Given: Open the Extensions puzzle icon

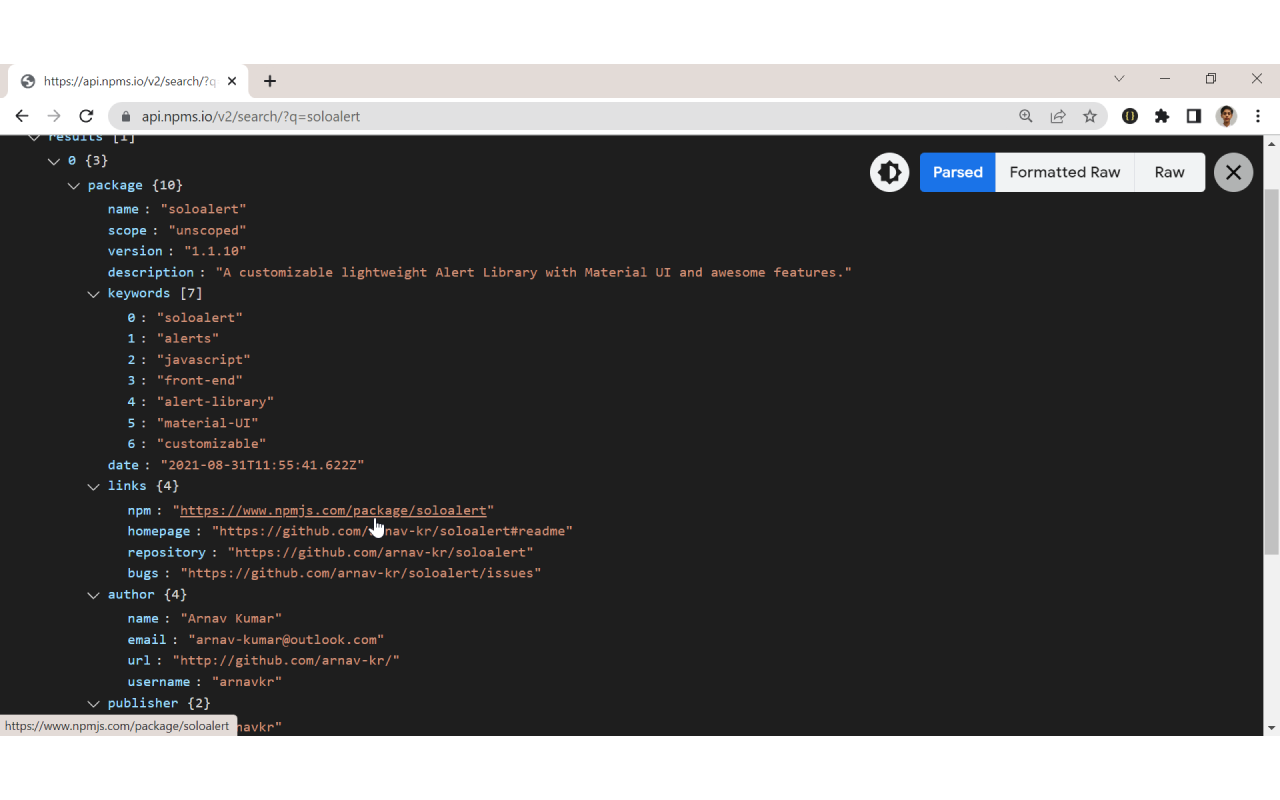Looking at the screenshot, I should click(x=1162, y=116).
